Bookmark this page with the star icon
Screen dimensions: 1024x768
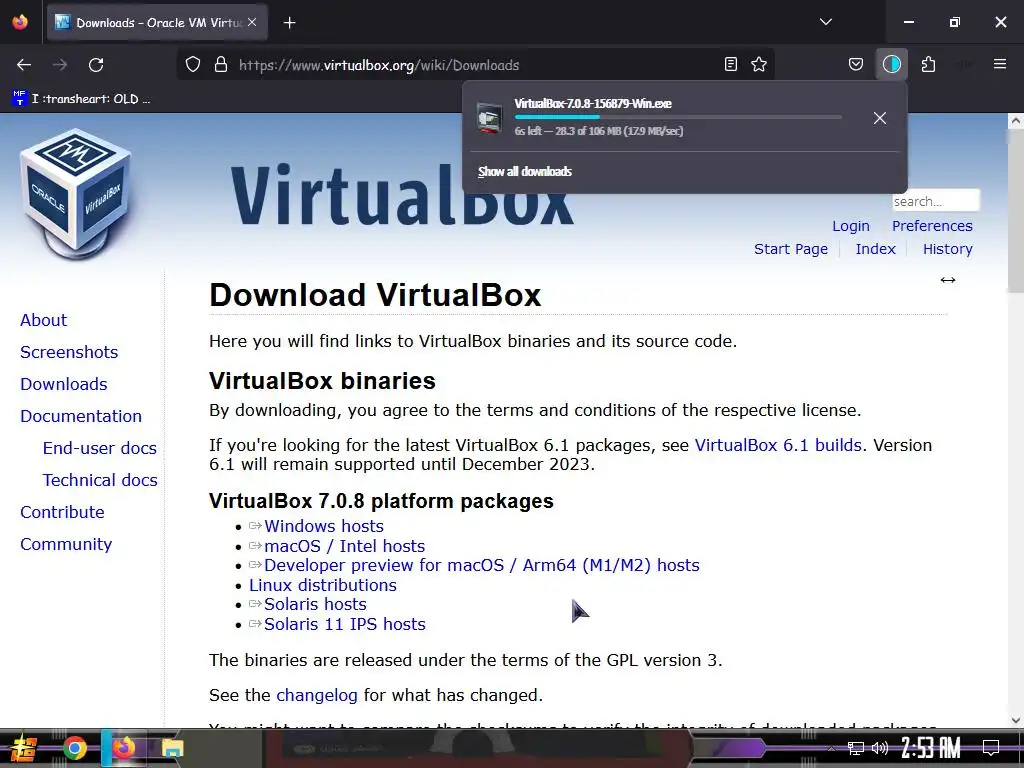pos(759,64)
